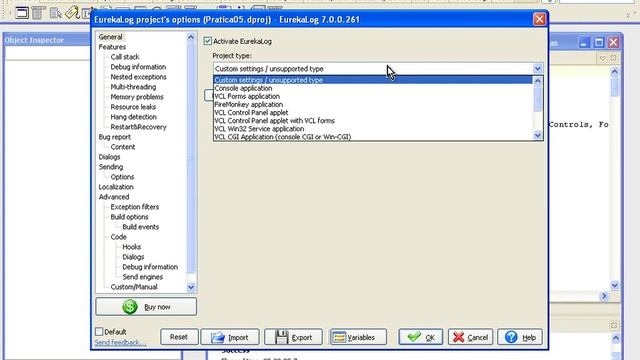640x360 pixels.
Task: Select Hang detection tree item
Action: pos(133,117)
